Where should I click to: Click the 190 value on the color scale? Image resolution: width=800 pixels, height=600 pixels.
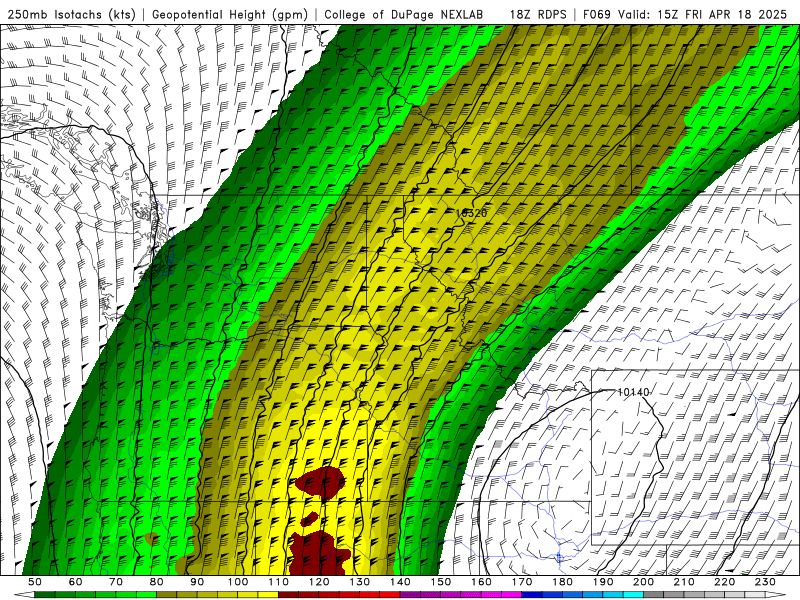(x=604, y=582)
